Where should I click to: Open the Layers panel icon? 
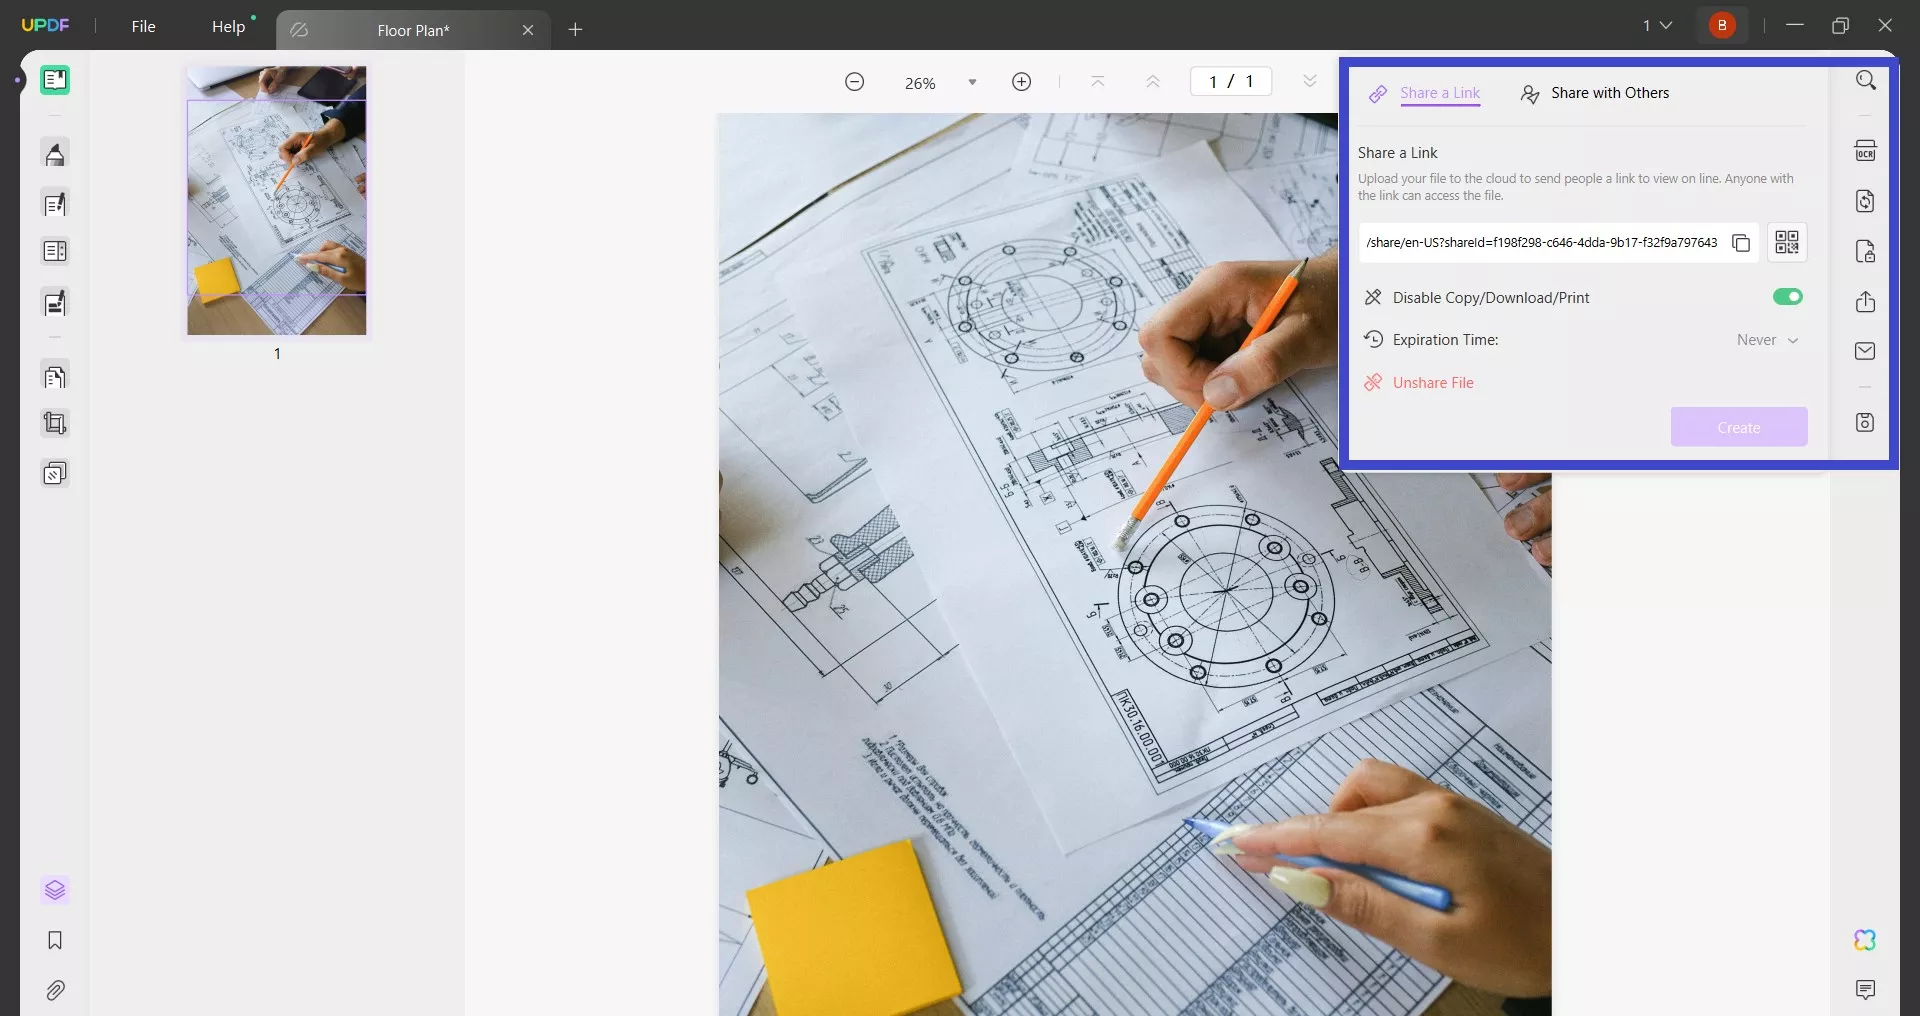pyautogui.click(x=55, y=890)
